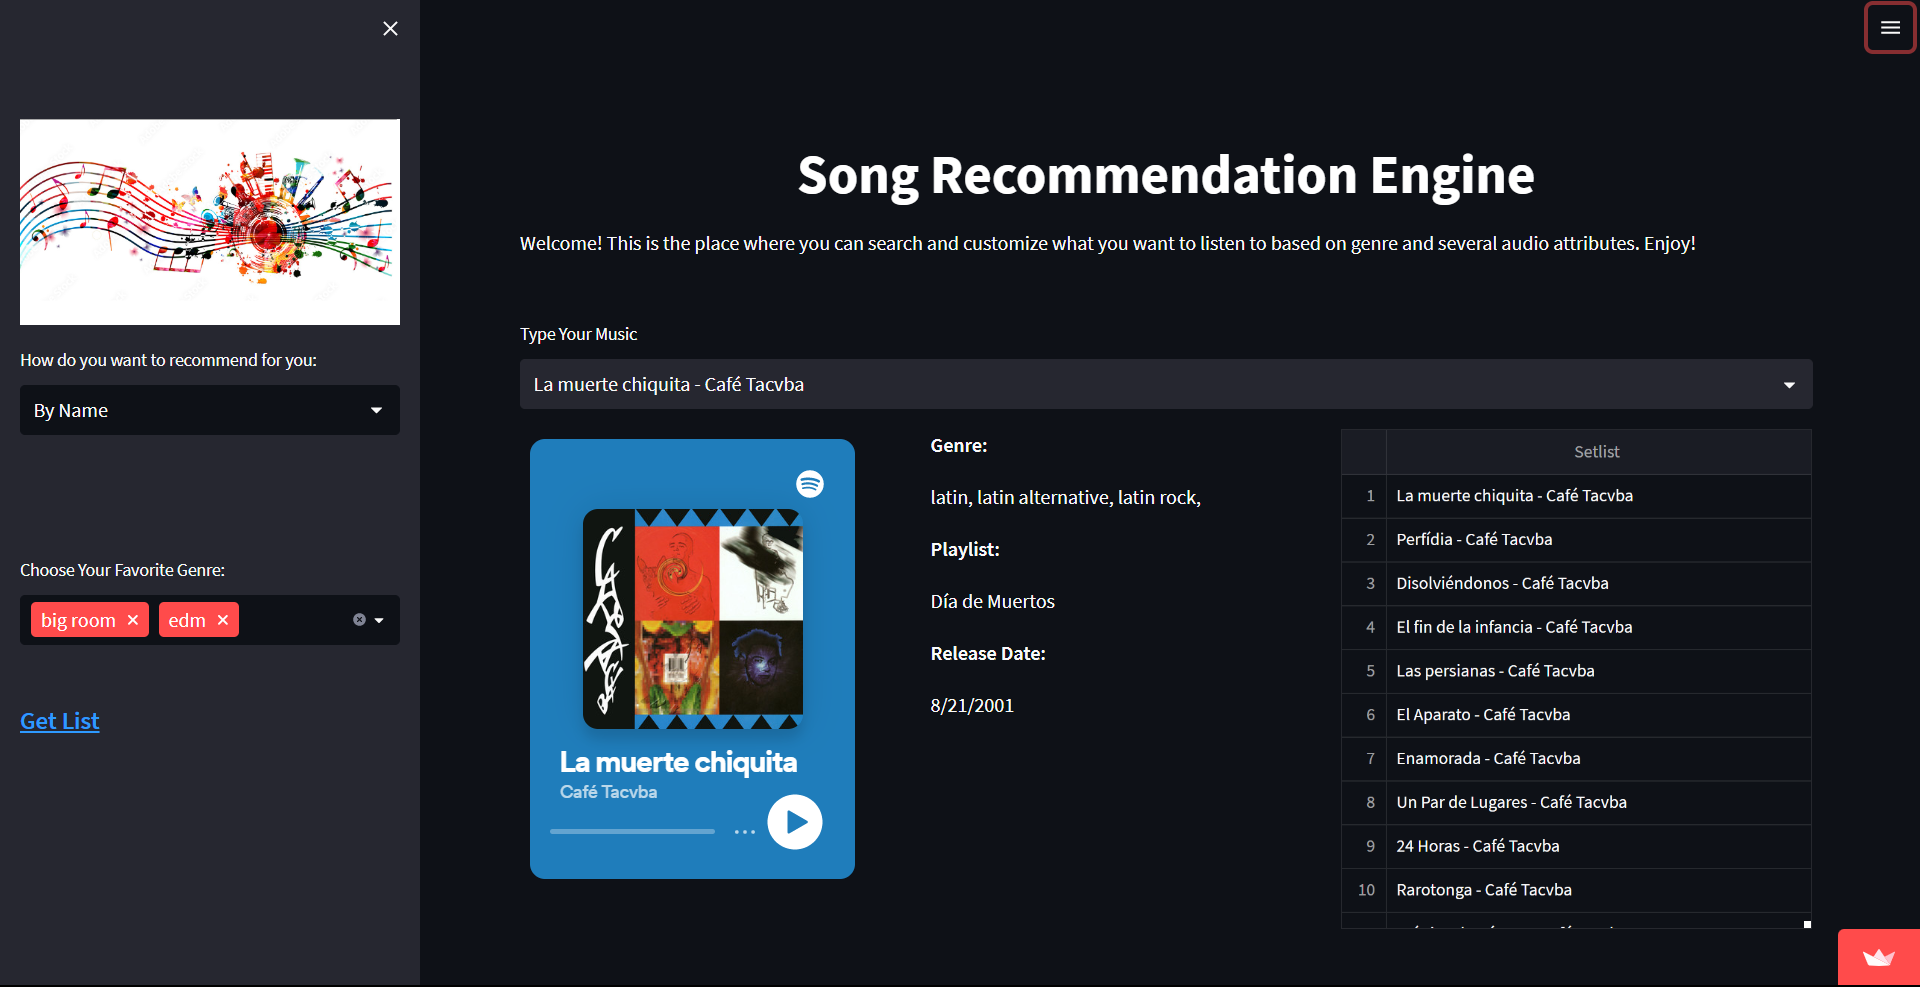Select Las persianas - Café Tacvba row
Screen dimensions: 1920x987
1598,671
